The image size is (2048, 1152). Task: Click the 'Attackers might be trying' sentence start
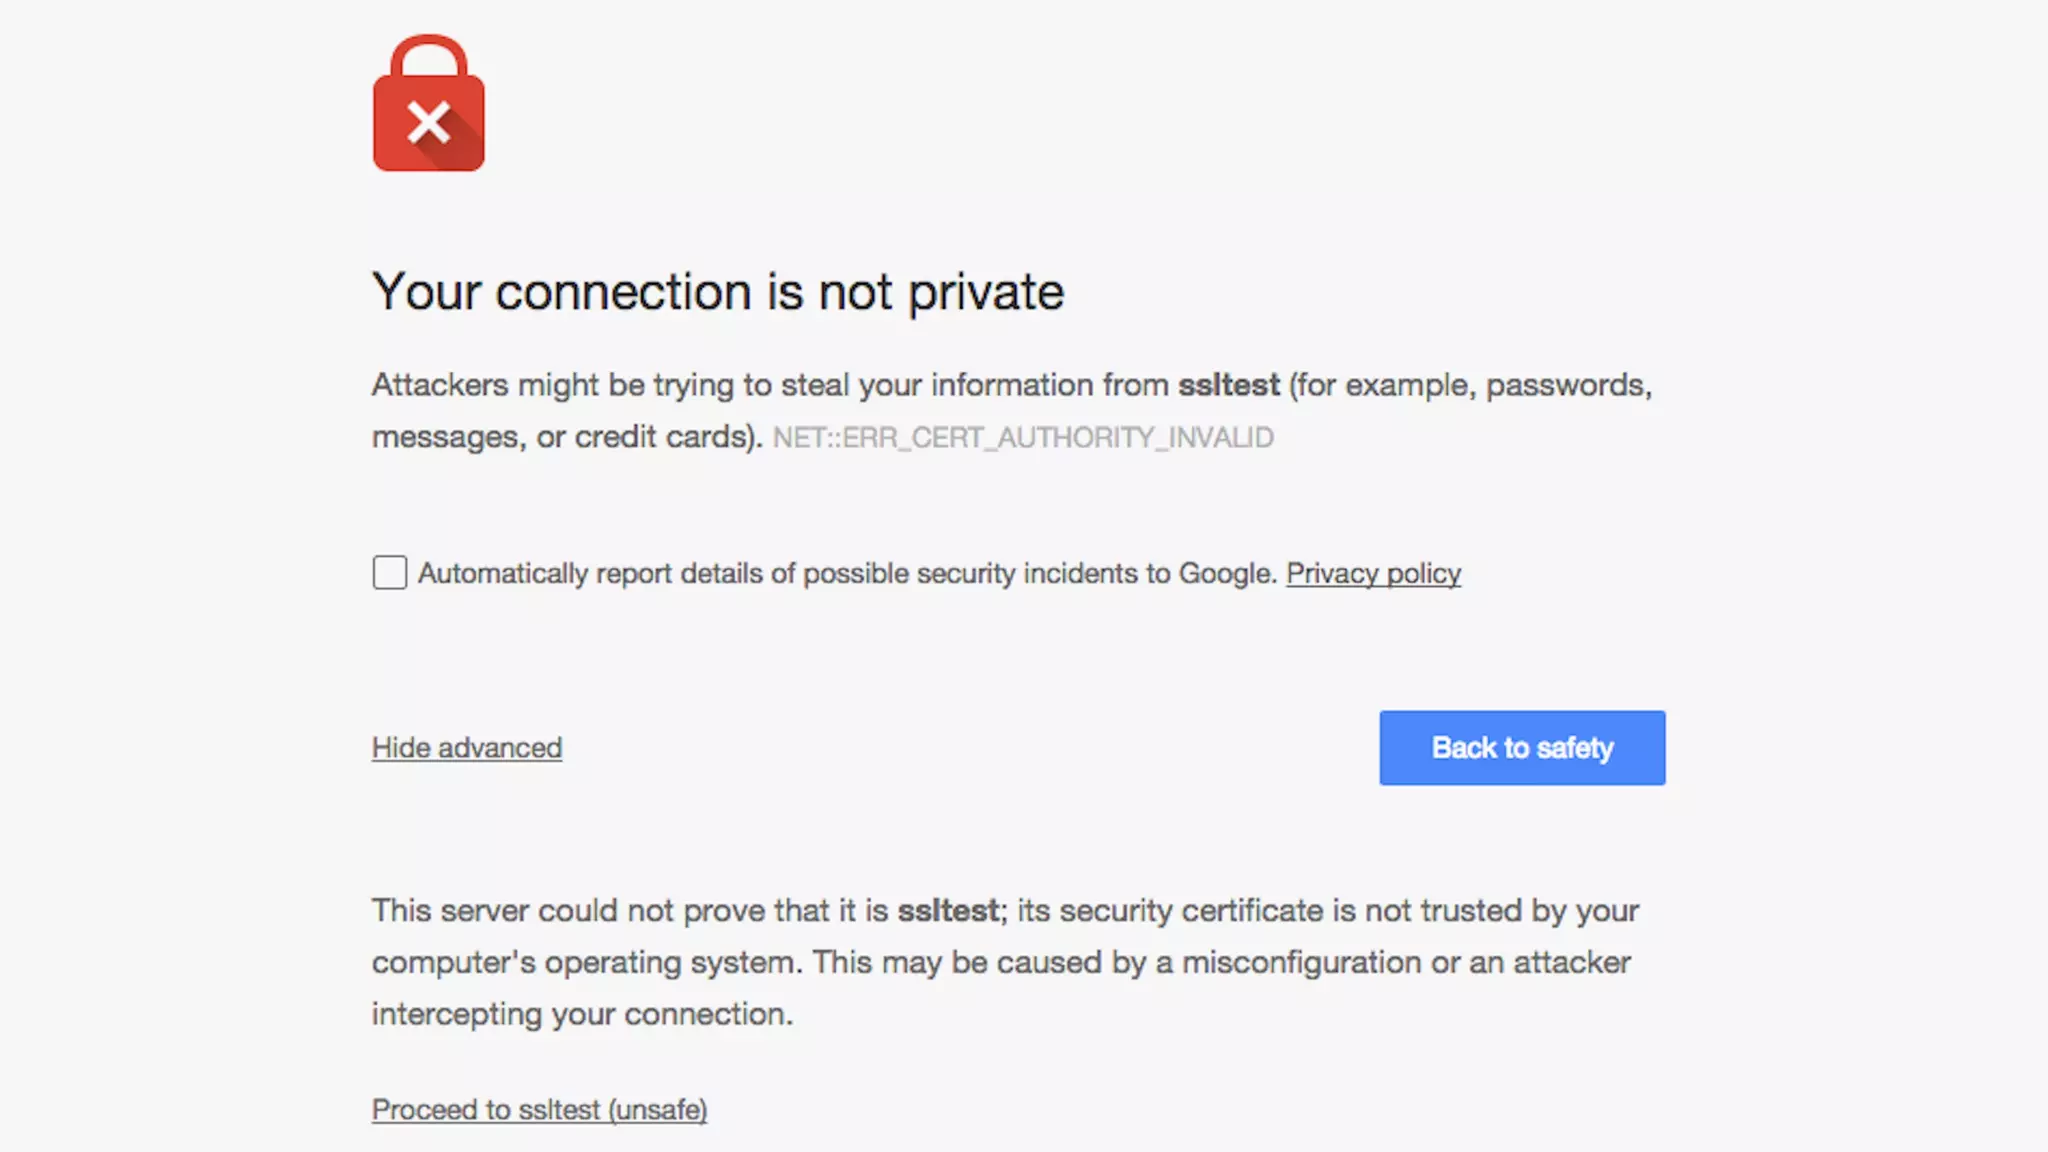508,385
